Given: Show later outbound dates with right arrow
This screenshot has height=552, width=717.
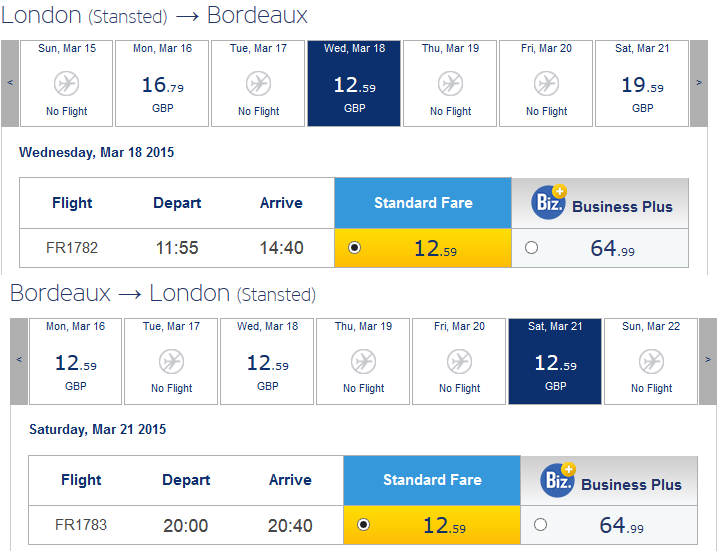Looking at the screenshot, I should [x=699, y=83].
